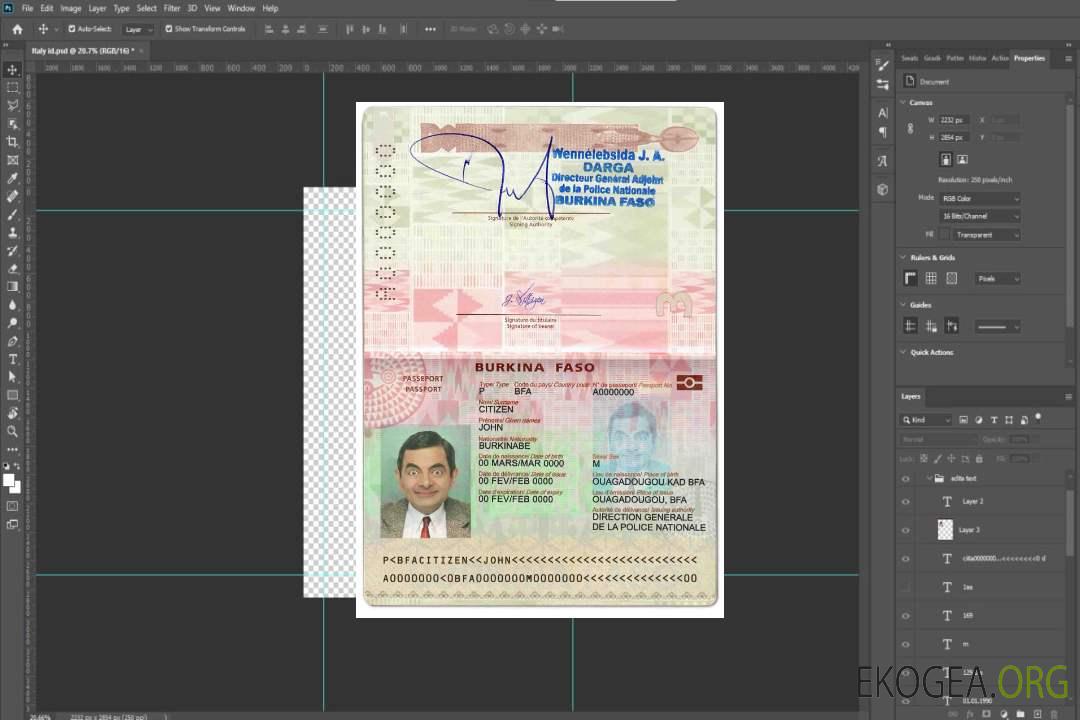
Task: Open the Auto-Select Layer dropdown
Action: coord(138,29)
